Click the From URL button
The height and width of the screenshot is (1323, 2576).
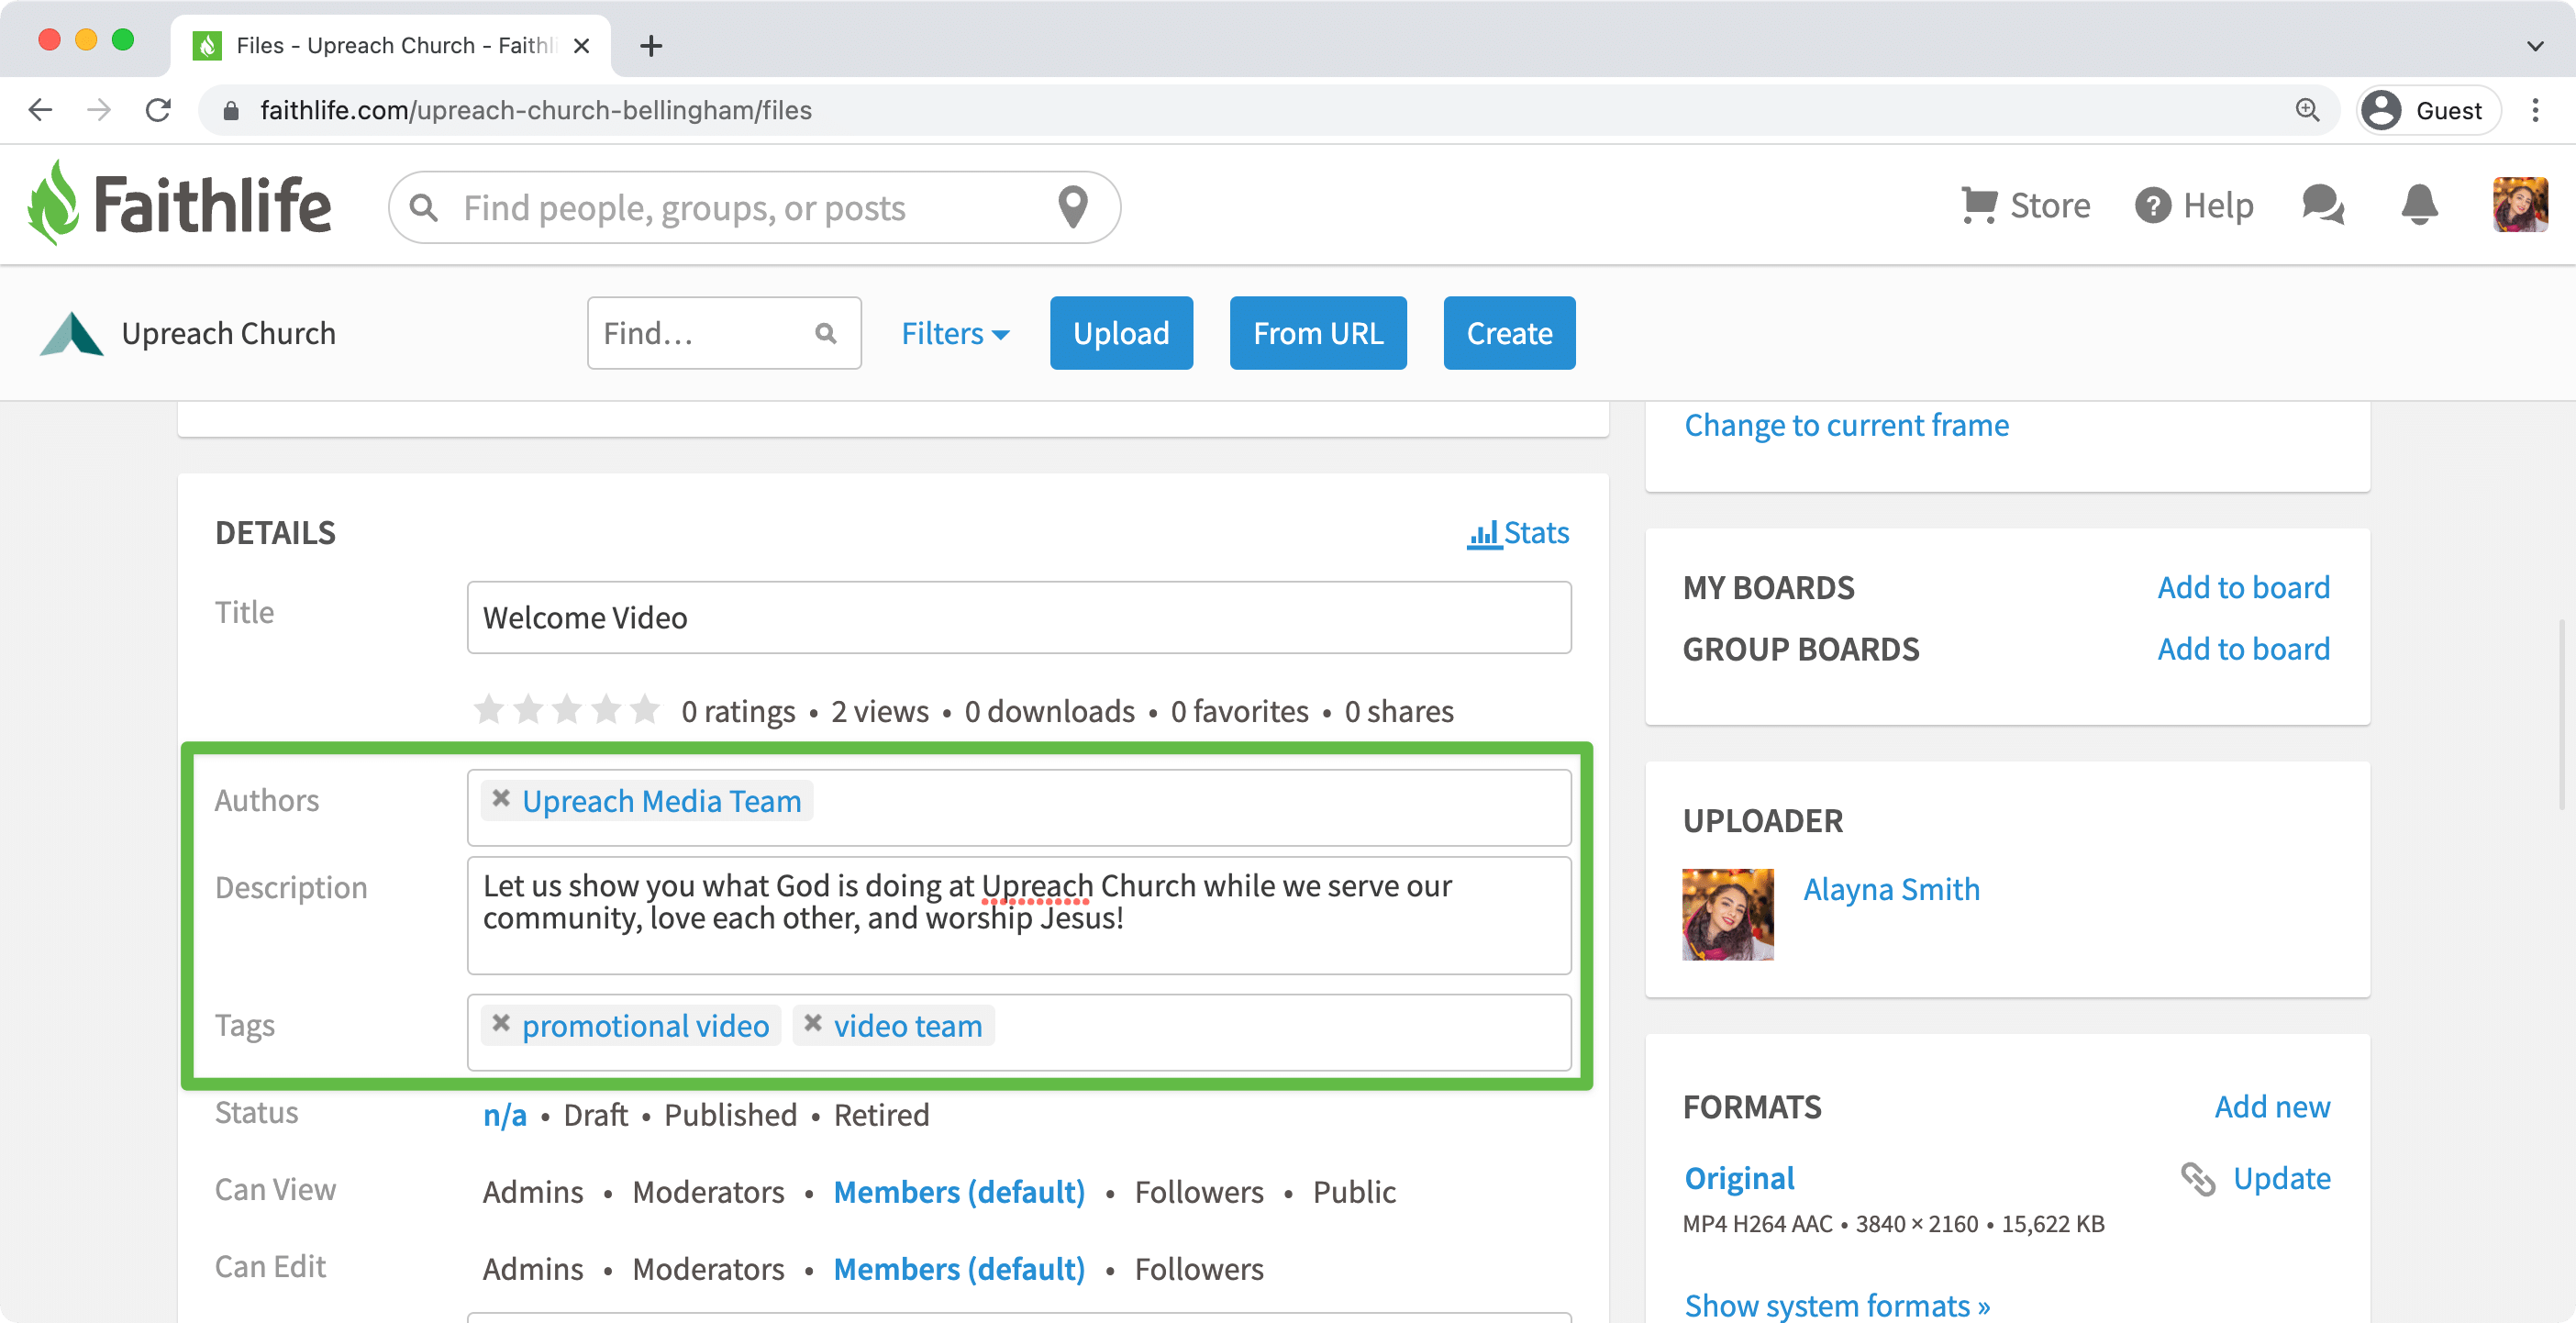click(x=1318, y=333)
